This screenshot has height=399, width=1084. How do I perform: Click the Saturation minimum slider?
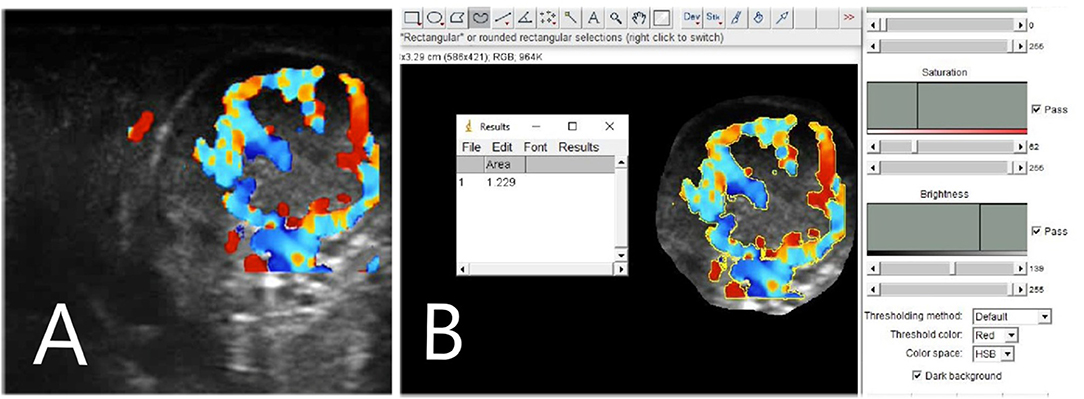tap(948, 147)
